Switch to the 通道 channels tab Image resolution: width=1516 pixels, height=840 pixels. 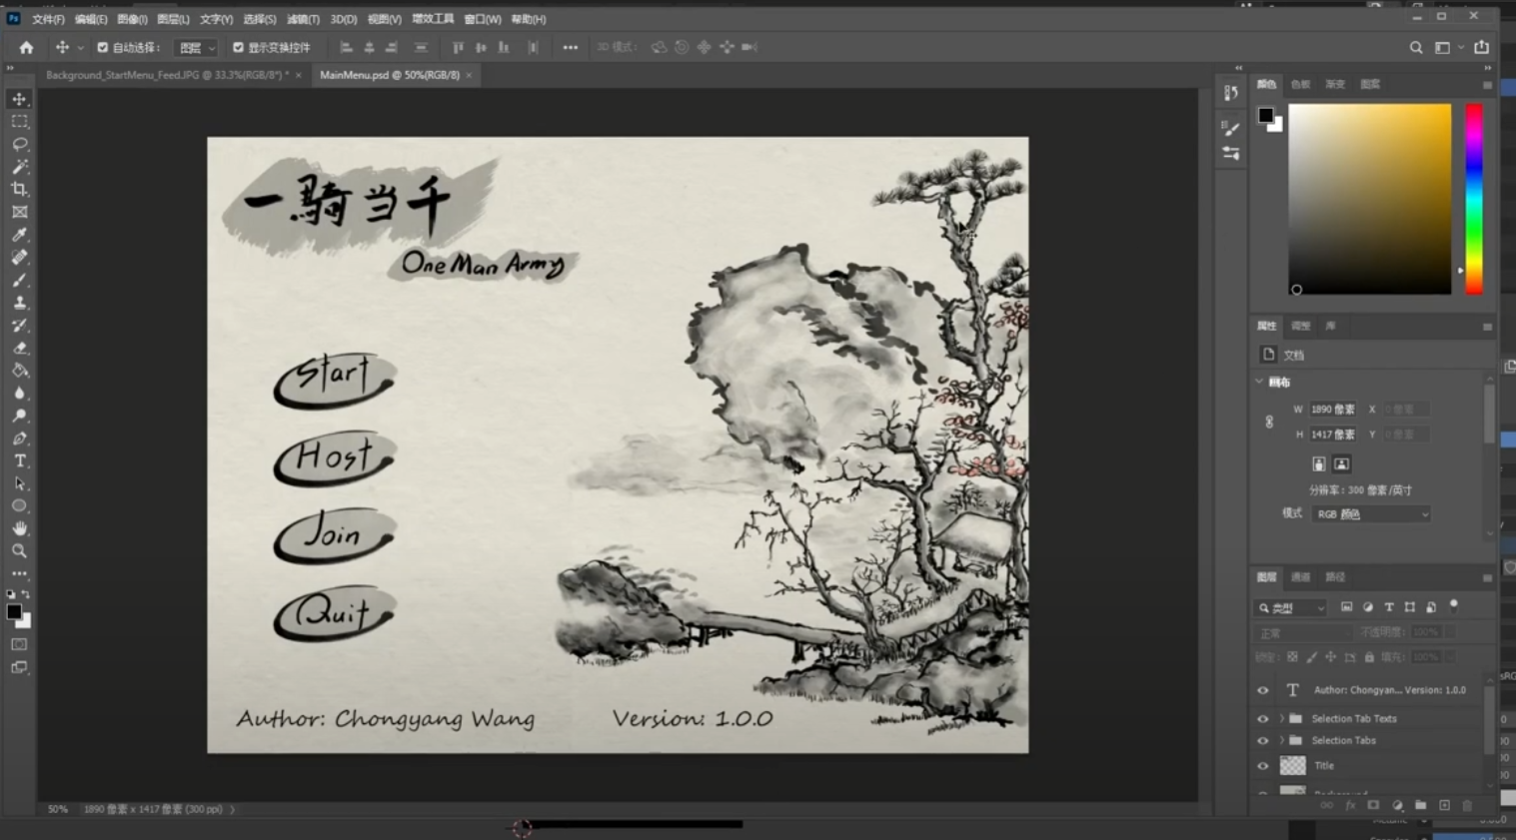click(x=1300, y=577)
